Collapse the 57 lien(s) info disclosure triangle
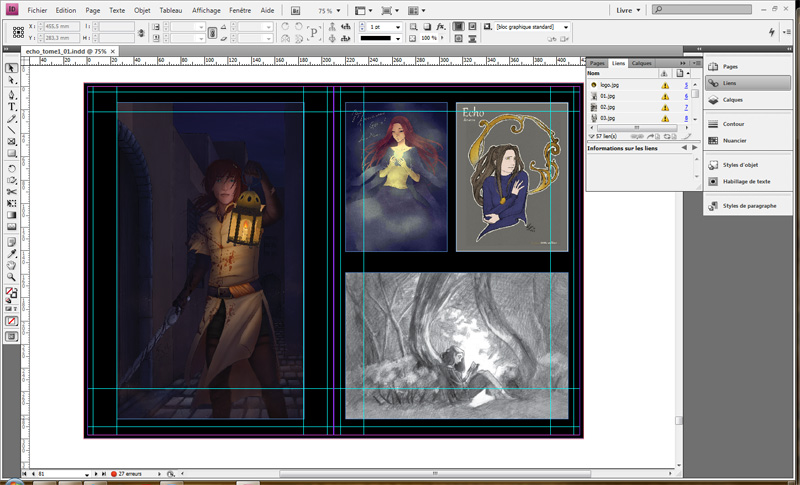This screenshot has width=800, height=485. tap(591, 137)
